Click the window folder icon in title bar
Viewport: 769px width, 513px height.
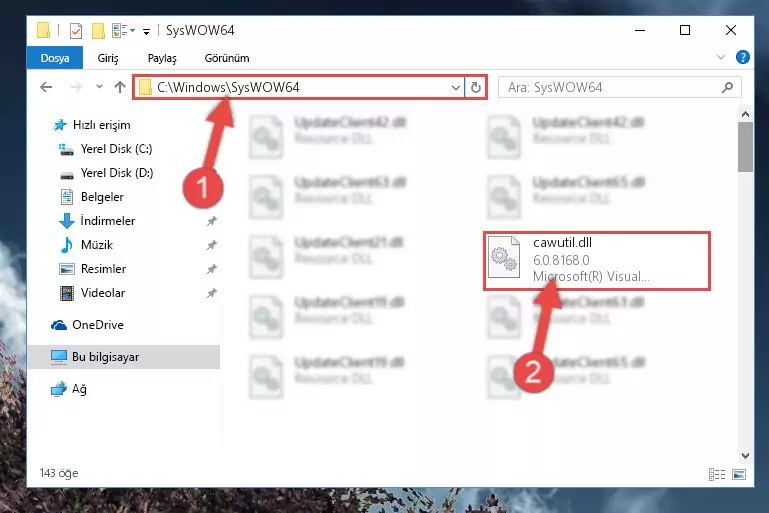[x=43, y=30]
